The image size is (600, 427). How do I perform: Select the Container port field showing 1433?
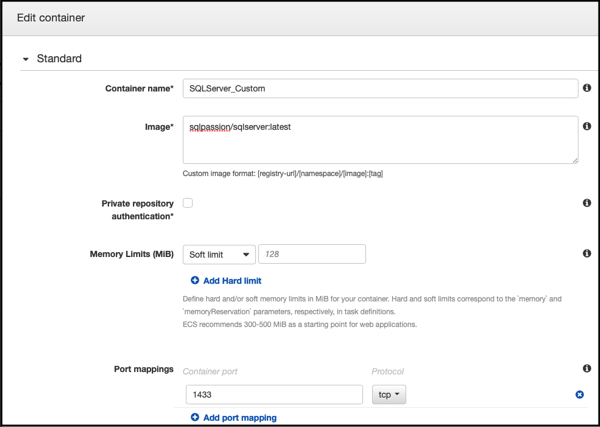coord(273,395)
